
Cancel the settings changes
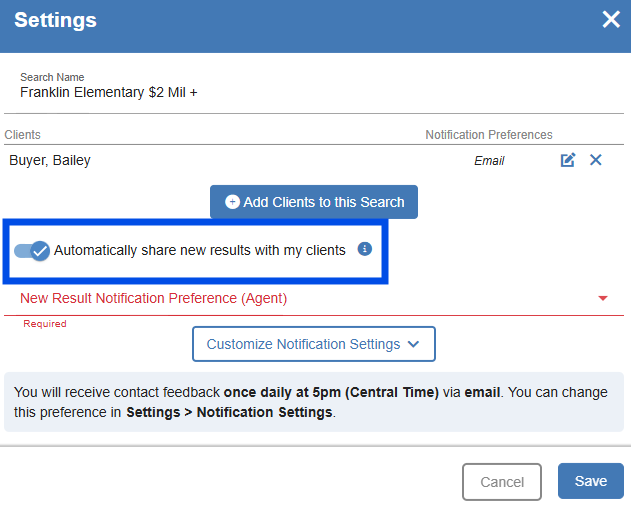(501, 482)
